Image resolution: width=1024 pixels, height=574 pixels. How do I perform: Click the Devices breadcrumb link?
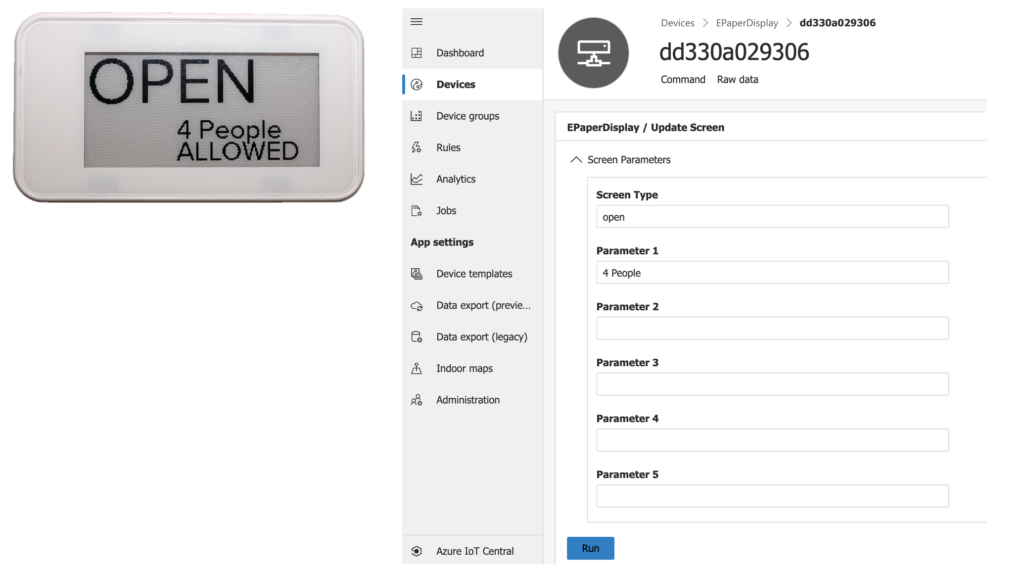tap(677, 23)
